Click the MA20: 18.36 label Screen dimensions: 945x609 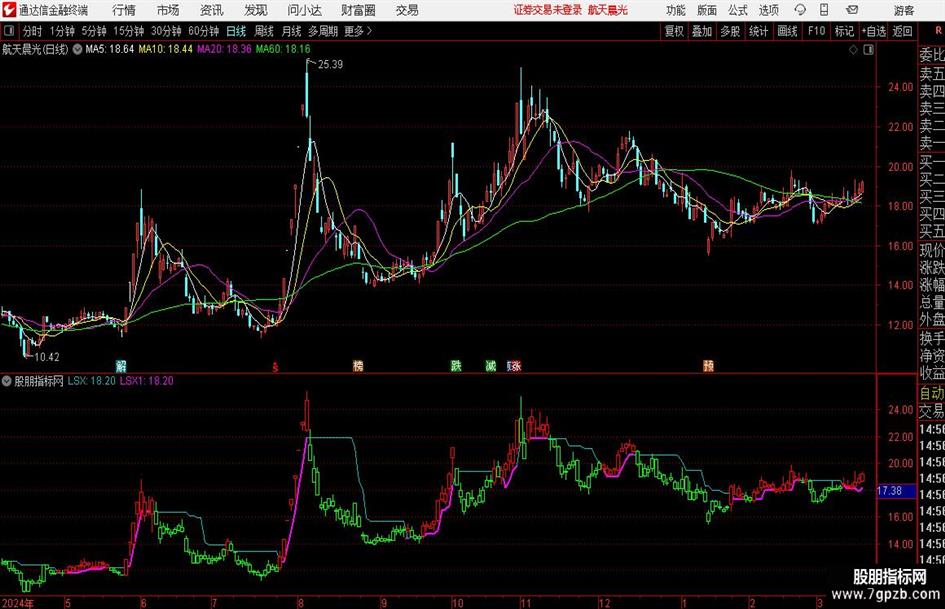[x=224, y=49]
